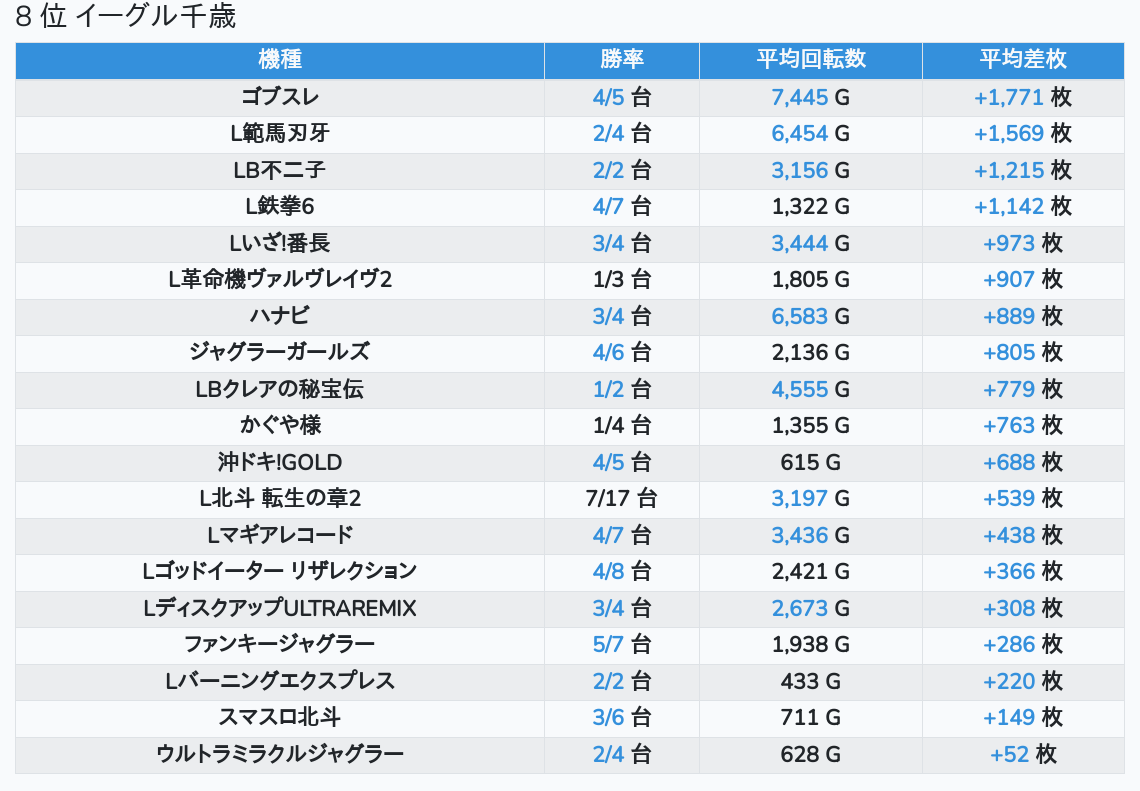Click the ウルトラミラクルジャグラー machine name

[280, 754]
